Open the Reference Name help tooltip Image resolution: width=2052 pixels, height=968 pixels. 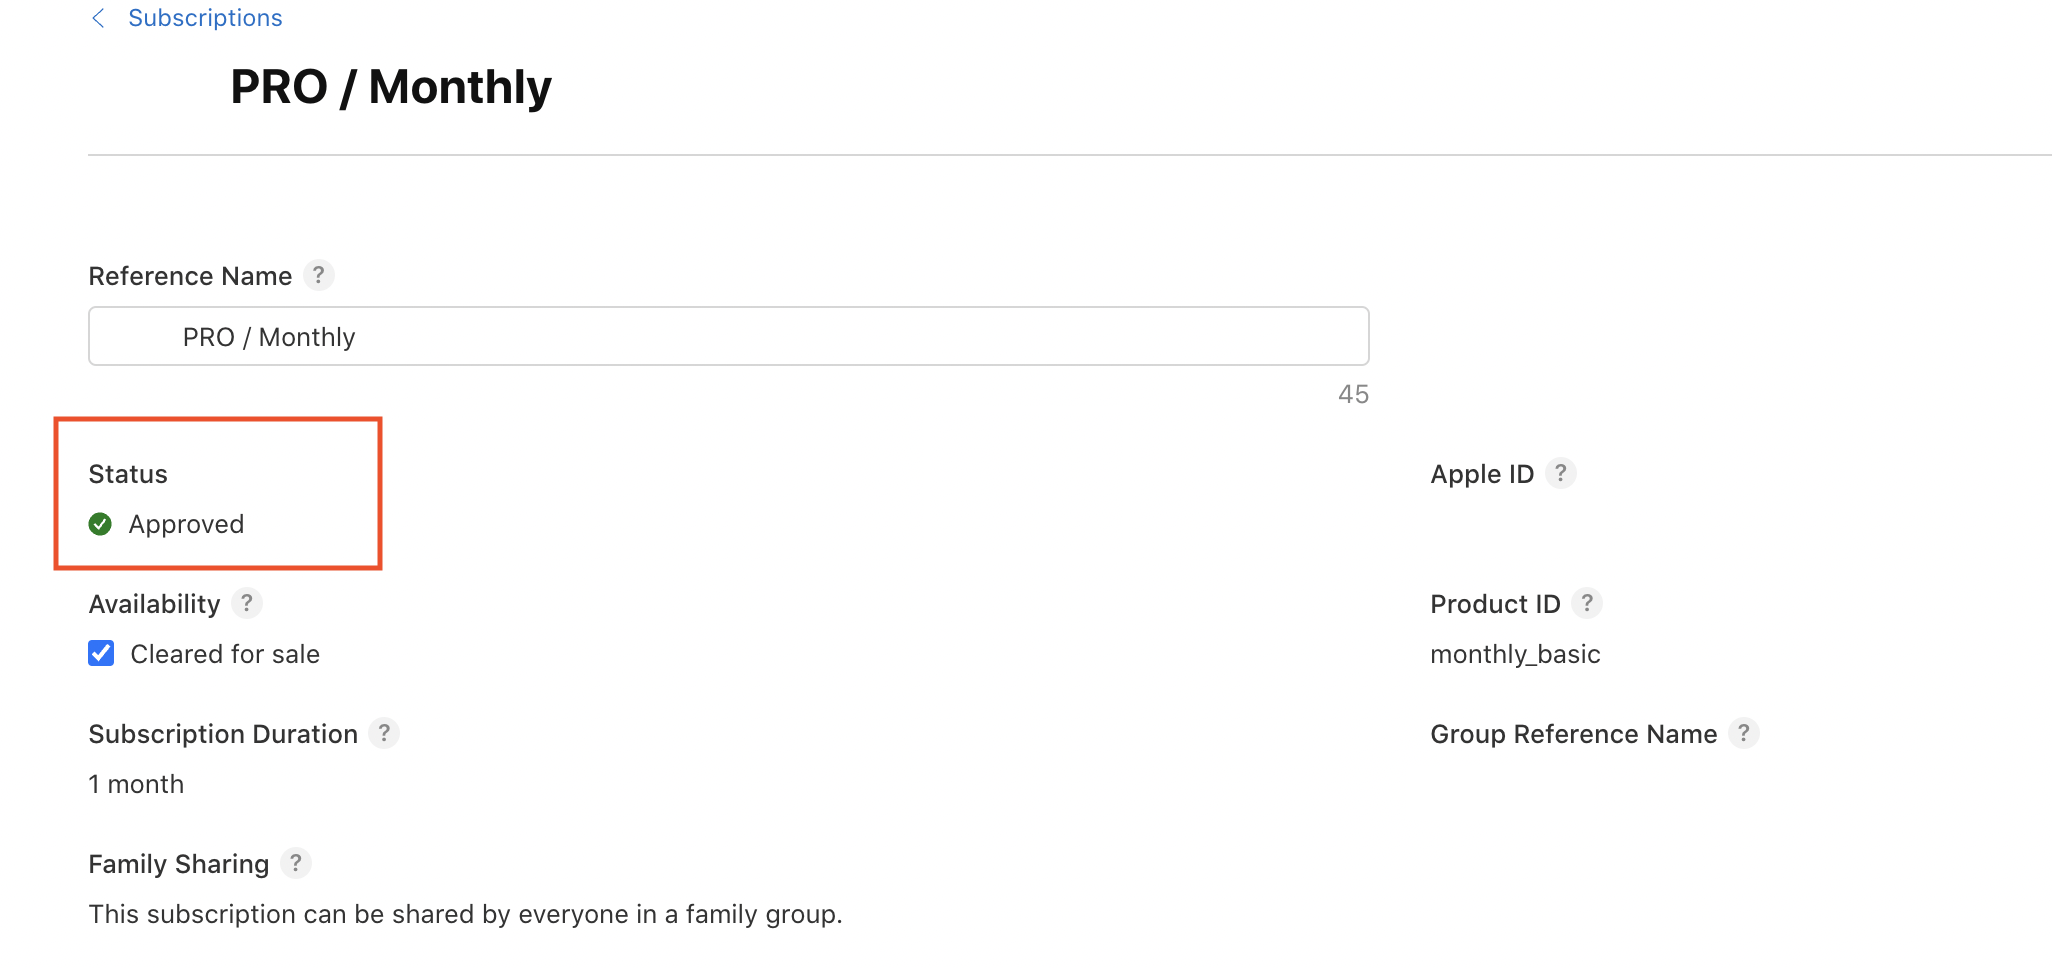tap(318, 275)
